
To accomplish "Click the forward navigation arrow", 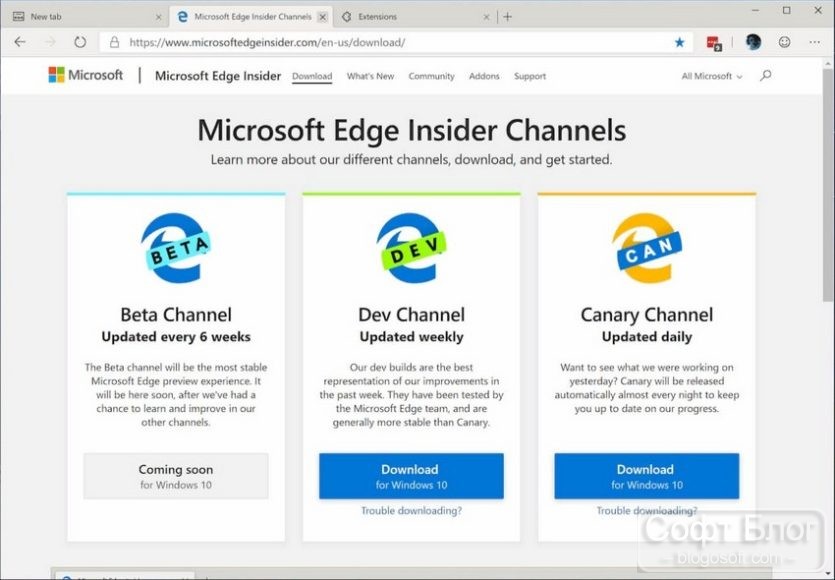I will [x=50, y=42].
